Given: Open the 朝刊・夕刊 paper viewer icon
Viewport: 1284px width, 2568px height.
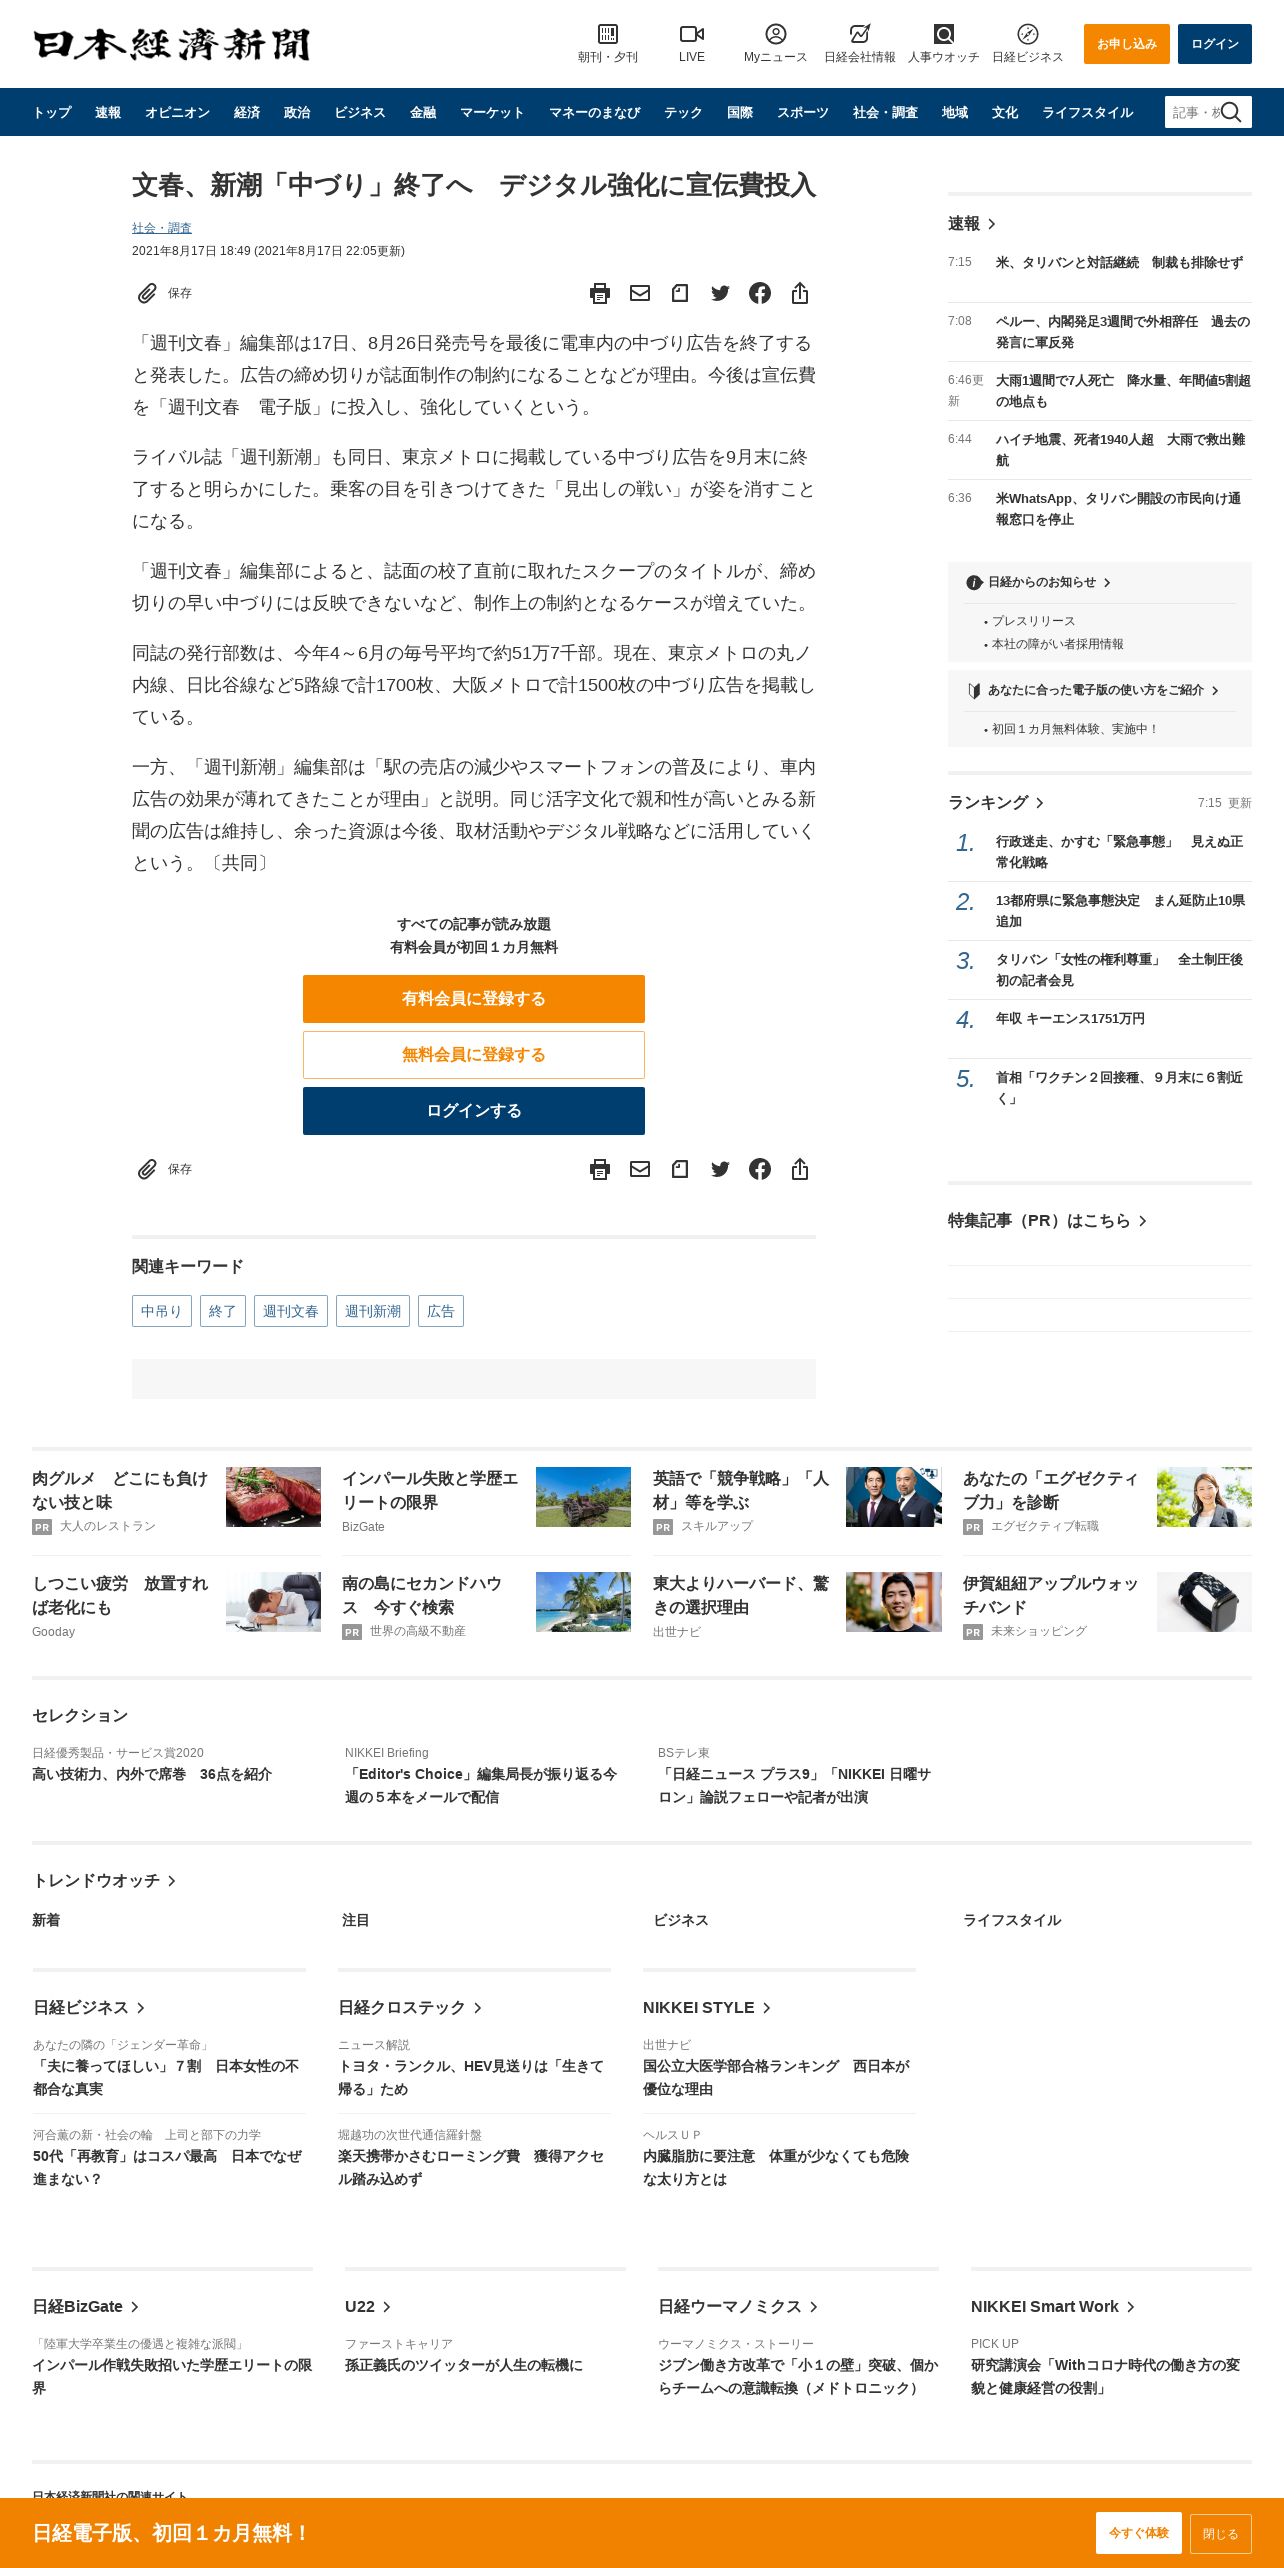Looking at the screenshot, I should pos(607,34).
